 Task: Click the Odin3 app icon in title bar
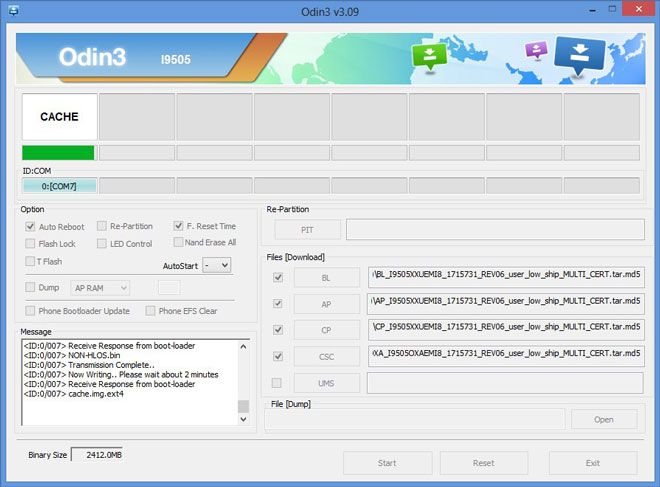(x=13, y=10)
